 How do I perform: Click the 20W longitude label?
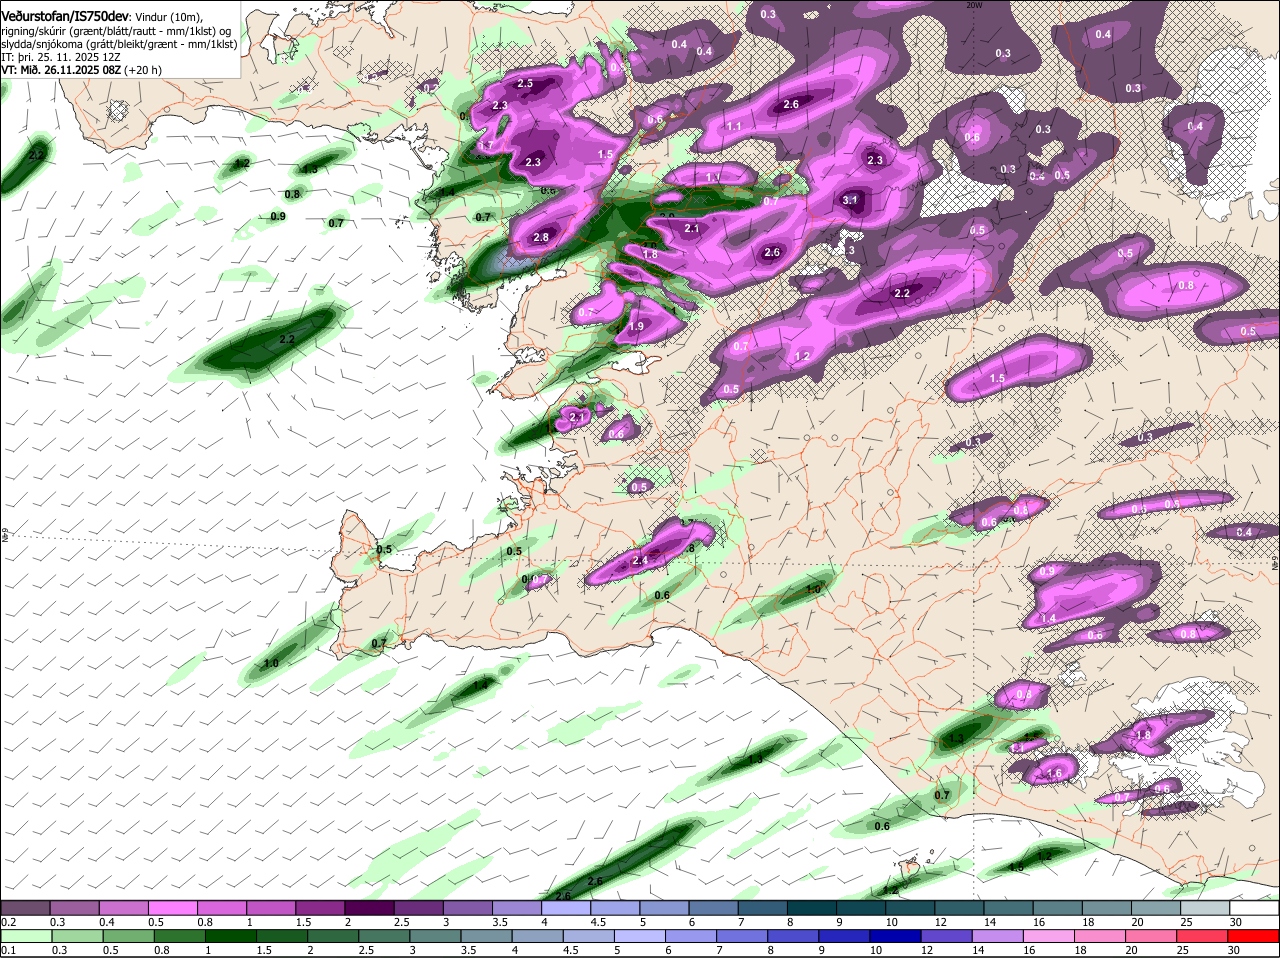click(974, 4)
